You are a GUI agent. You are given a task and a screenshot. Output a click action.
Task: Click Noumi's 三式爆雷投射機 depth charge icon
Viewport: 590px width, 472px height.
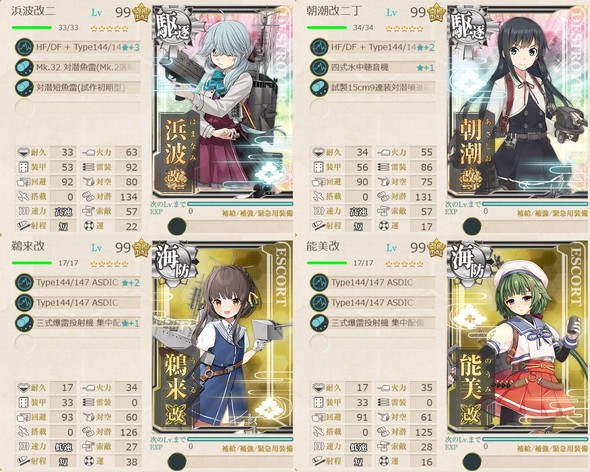(319, 323)
